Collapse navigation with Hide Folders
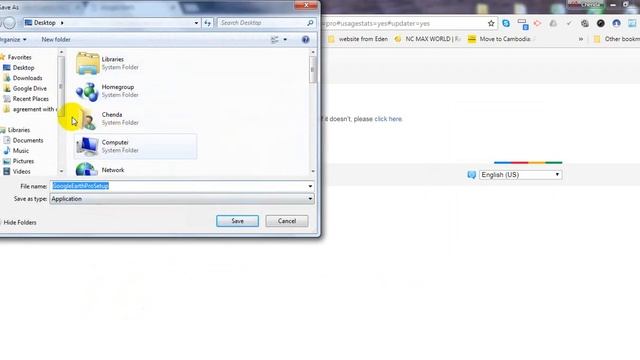Image resolution: width=640 pixels, height=360 pixels. click(x=18, y=222)
